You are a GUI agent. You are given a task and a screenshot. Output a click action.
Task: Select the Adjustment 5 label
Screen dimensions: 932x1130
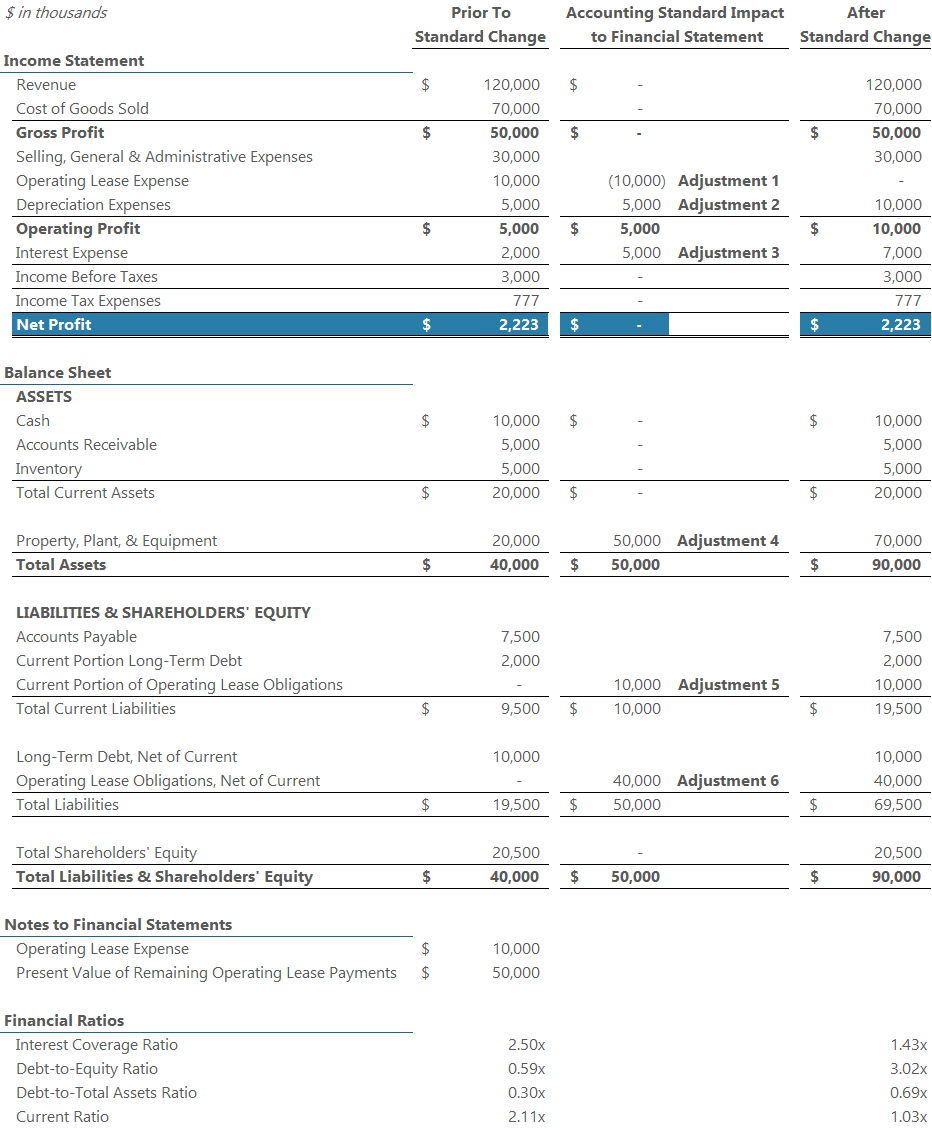[728, 684]
